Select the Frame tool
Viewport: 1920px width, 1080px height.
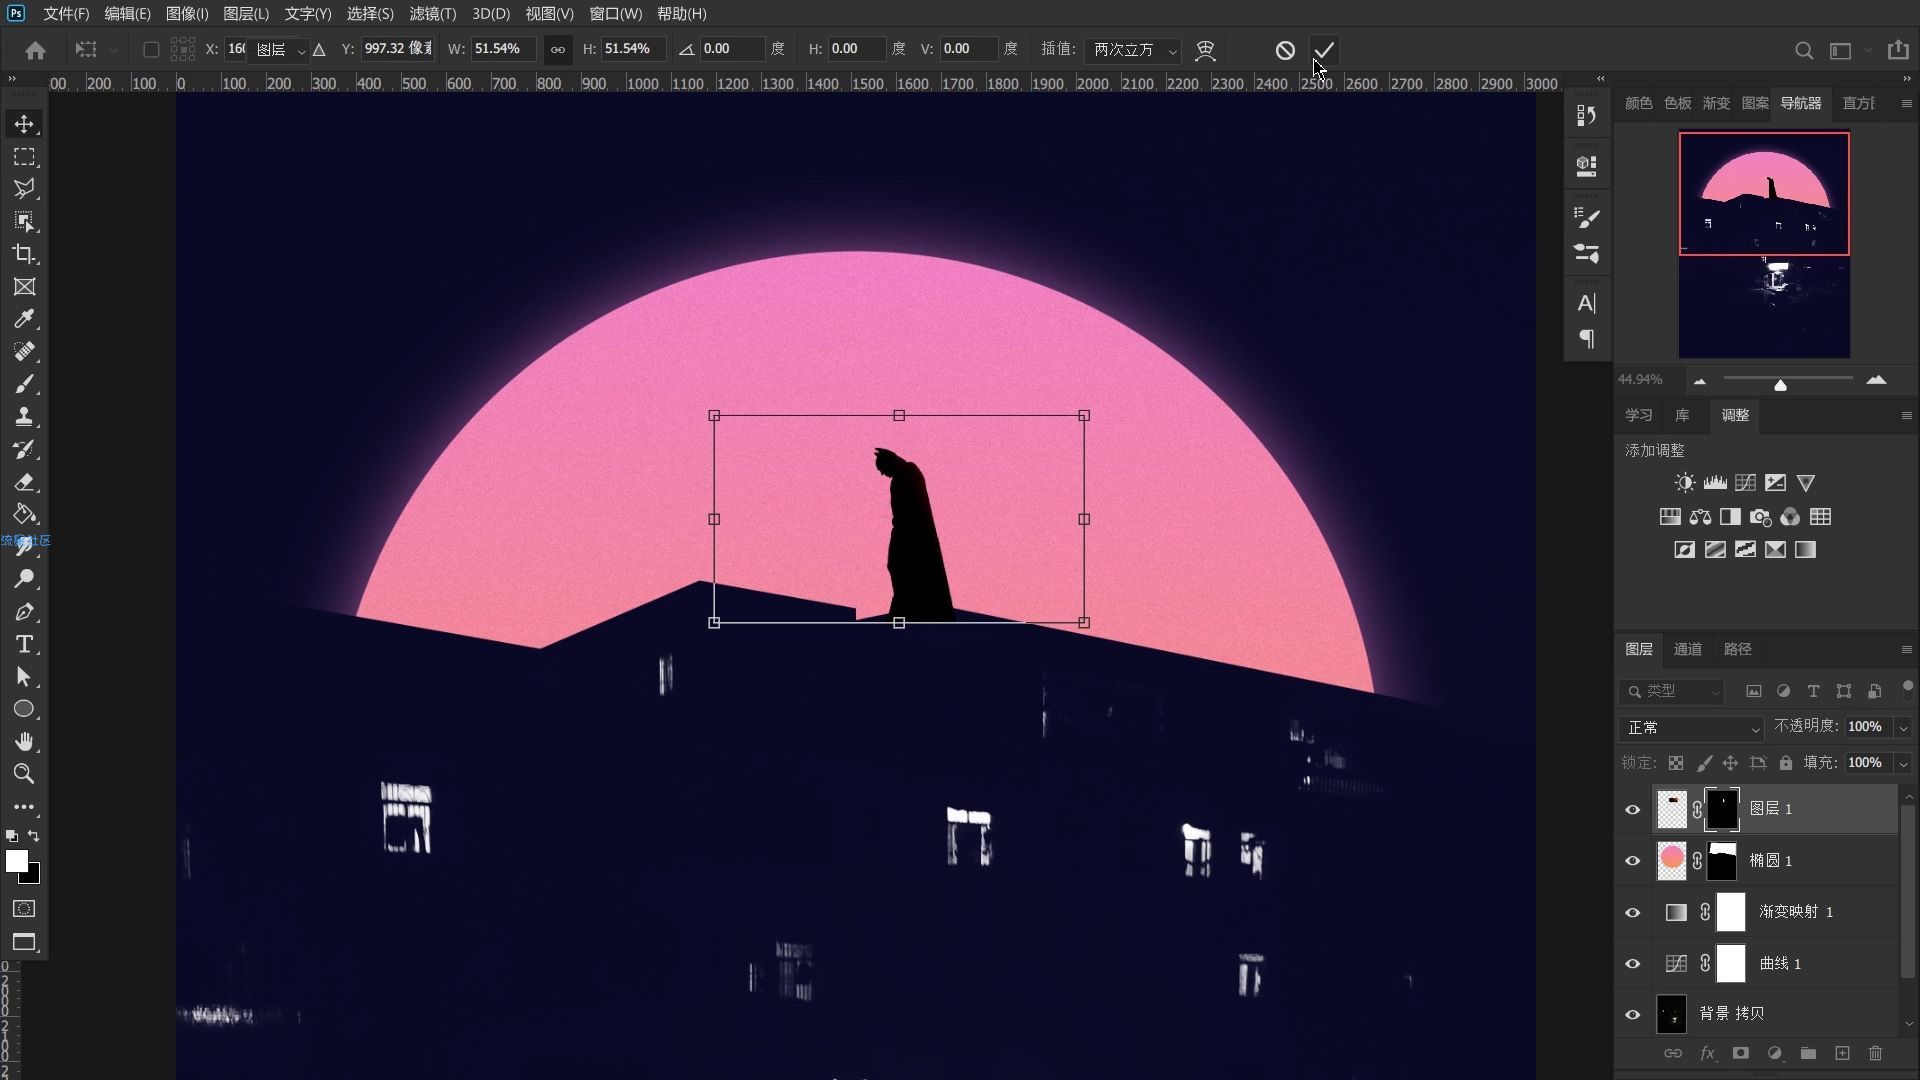(x=24, y=287)
